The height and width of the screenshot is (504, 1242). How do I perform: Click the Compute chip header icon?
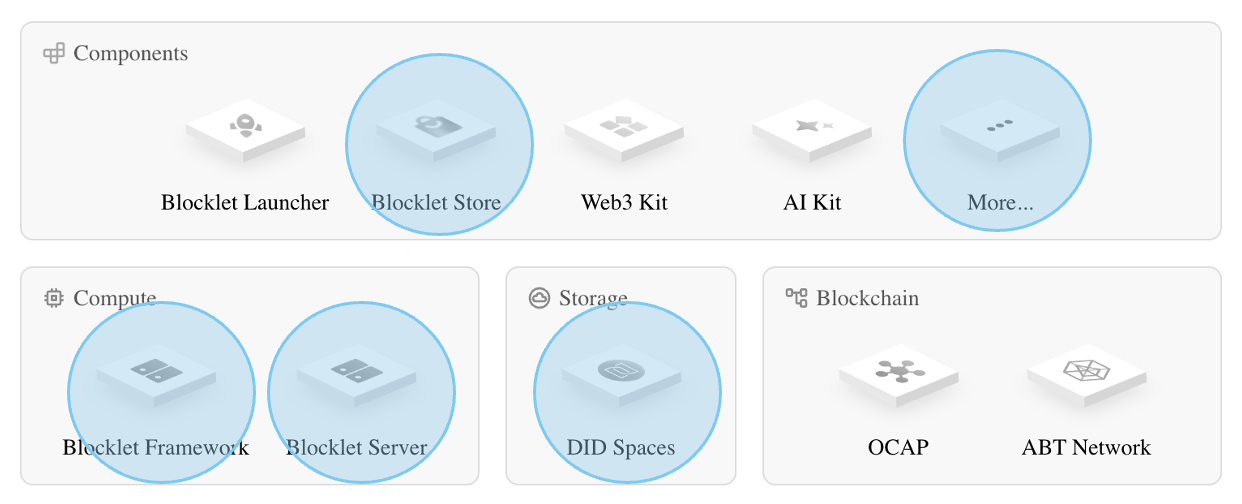[x=54, y=298]
